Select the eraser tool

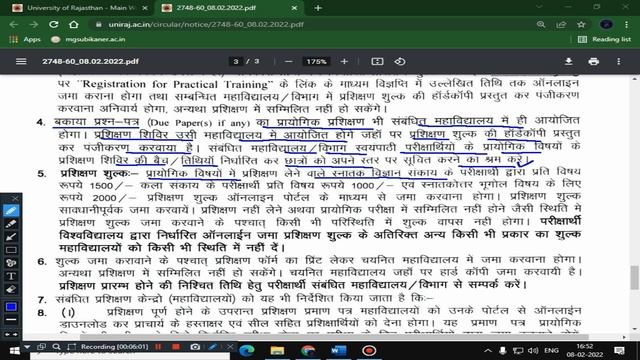(x=11, y=289)
